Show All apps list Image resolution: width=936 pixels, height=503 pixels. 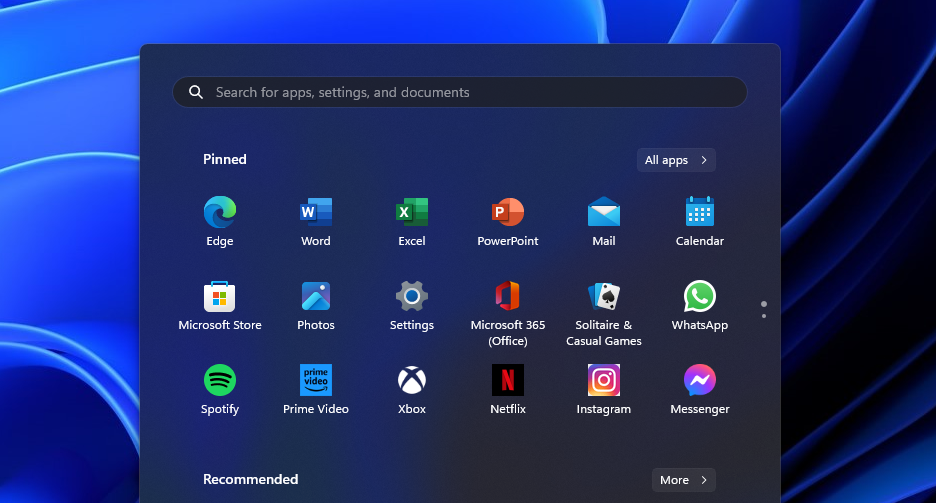pos(676,160)
